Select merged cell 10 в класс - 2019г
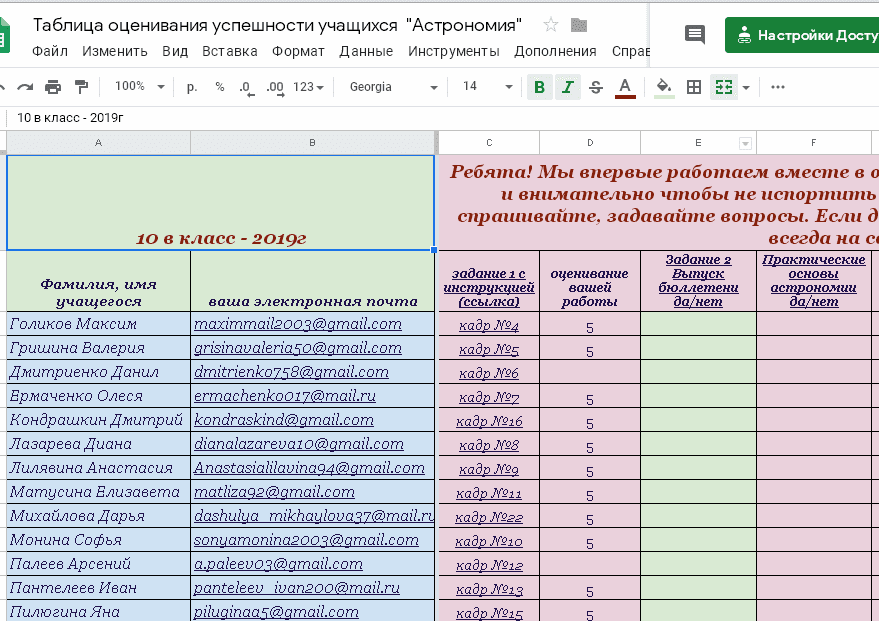This screenshot has height=621, width=879. 220,203
